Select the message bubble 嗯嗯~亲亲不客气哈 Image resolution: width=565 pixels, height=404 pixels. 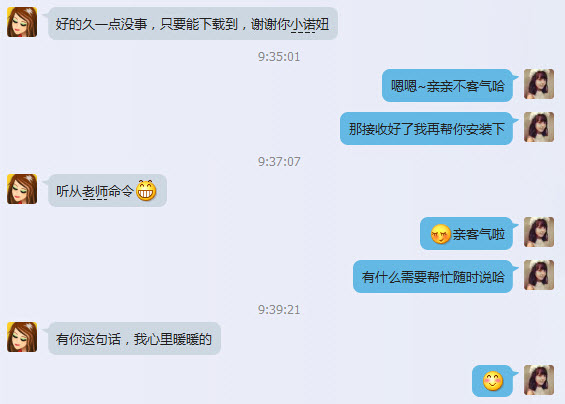[447, 85]
